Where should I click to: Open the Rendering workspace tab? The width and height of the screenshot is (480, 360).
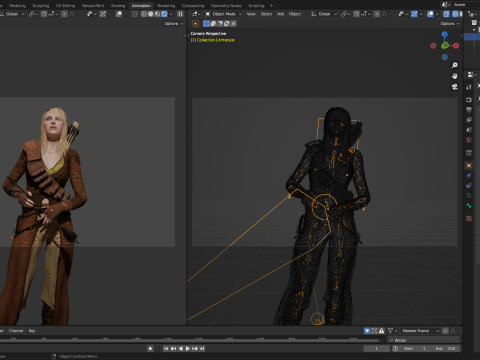[166, 6]
